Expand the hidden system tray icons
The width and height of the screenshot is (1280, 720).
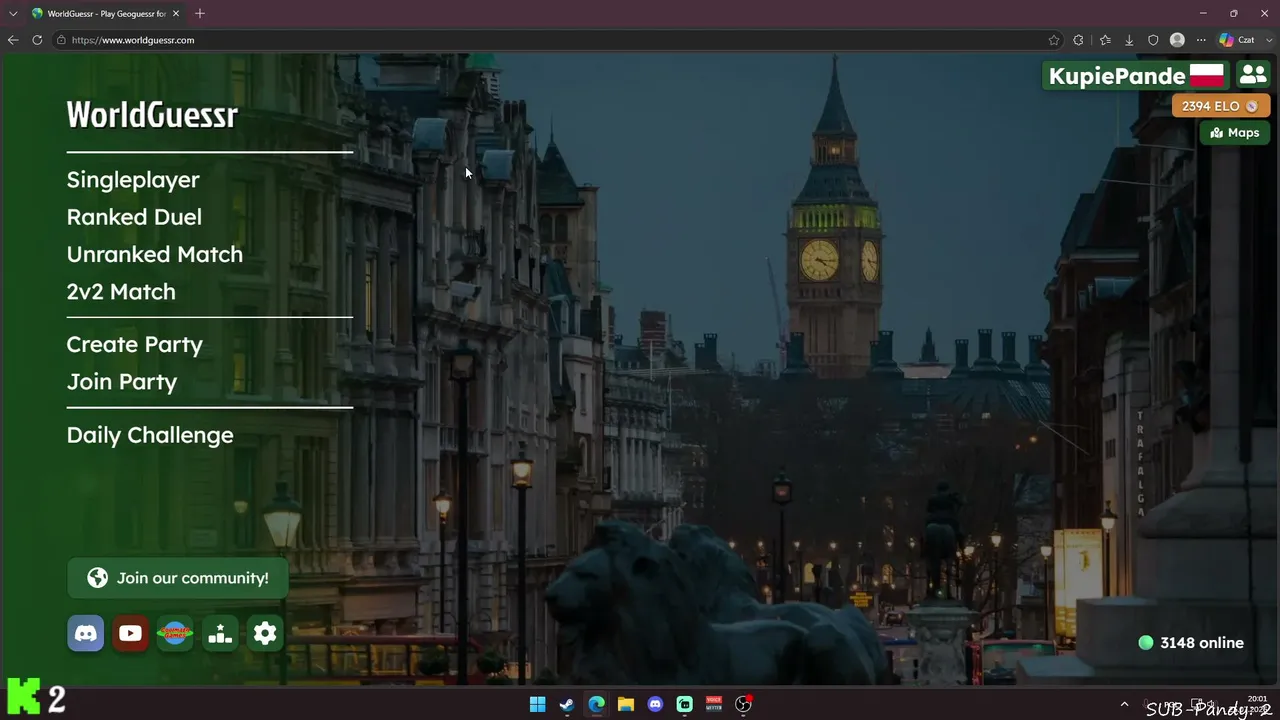pyautogui.click(x=1124, y=704)
